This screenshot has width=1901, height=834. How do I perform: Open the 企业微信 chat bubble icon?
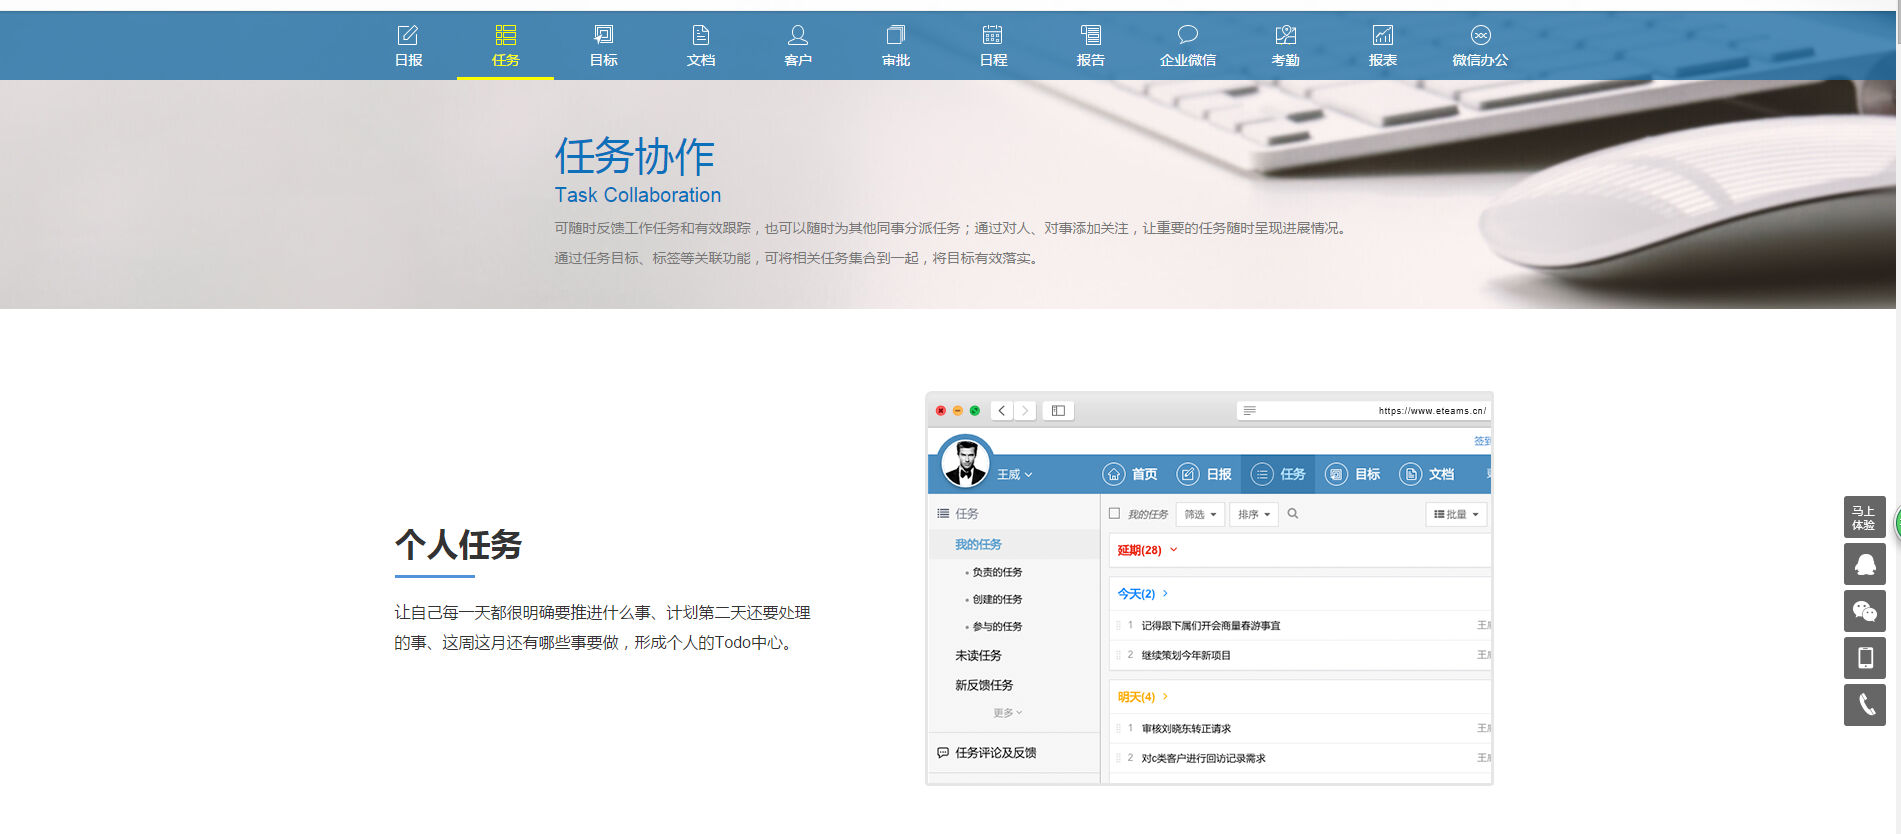1187,36
